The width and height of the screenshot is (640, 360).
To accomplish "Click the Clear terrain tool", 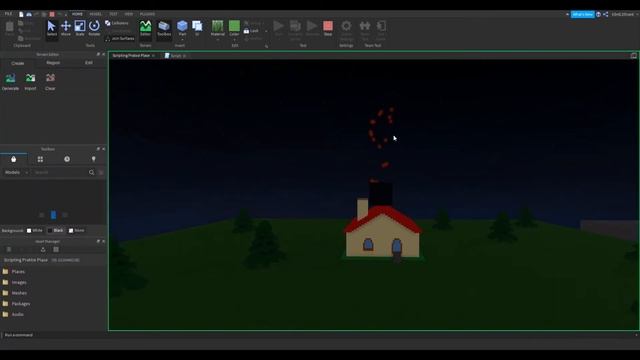I will click(50, 81).
